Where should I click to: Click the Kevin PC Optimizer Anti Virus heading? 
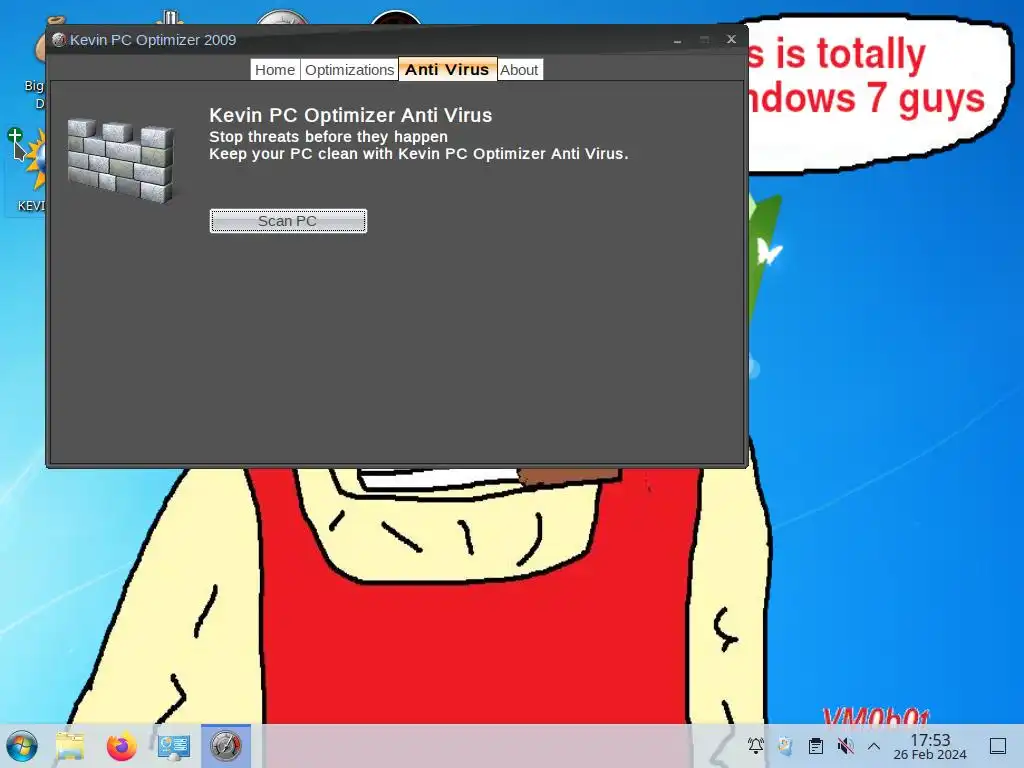click(x=351, y=115)
